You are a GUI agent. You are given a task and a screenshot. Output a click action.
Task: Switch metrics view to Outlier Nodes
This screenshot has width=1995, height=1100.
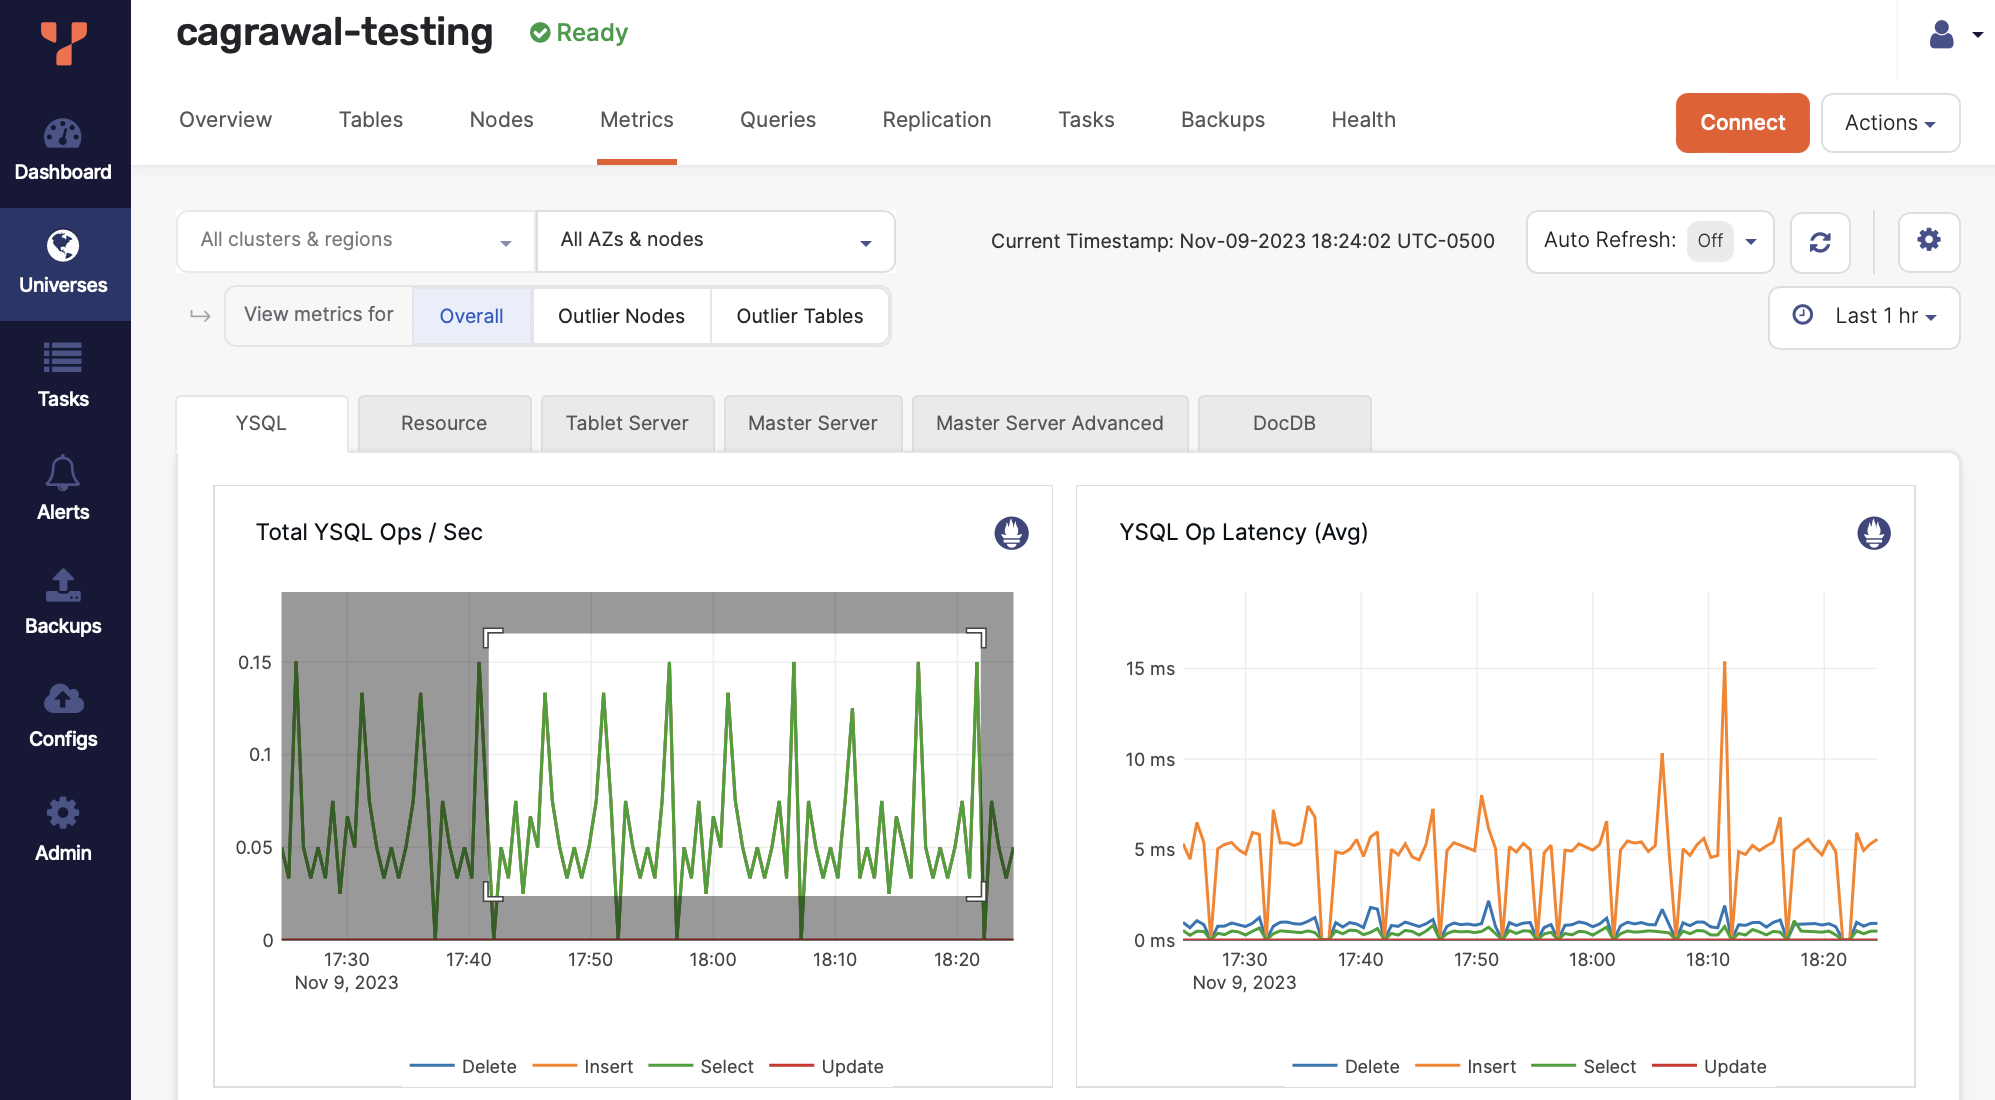(621, 316)
